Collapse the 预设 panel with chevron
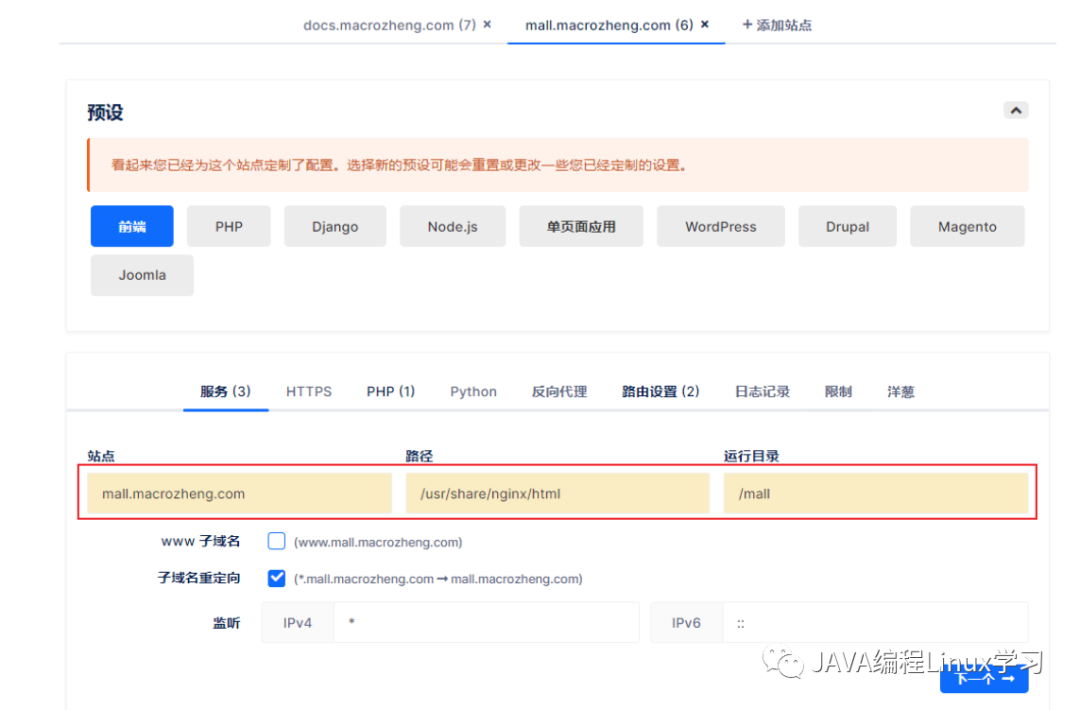The height and width of the screenshot is (710, 1080). click(x=1015, y=110)
